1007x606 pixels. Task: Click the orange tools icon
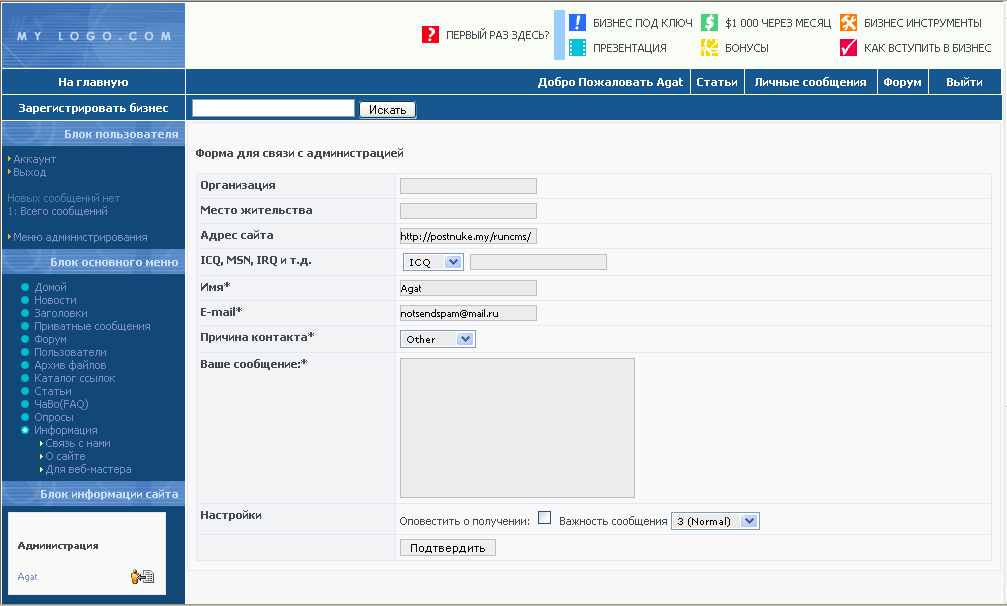pos(848,22)
